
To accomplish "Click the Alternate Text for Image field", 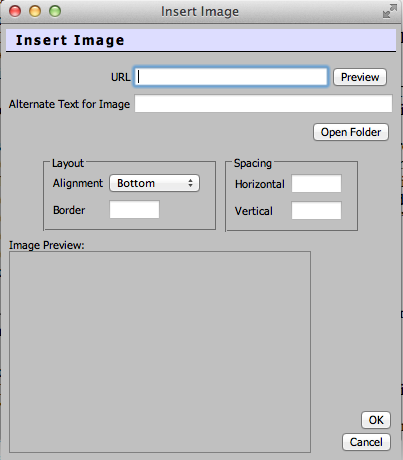I will pos(263,104).
